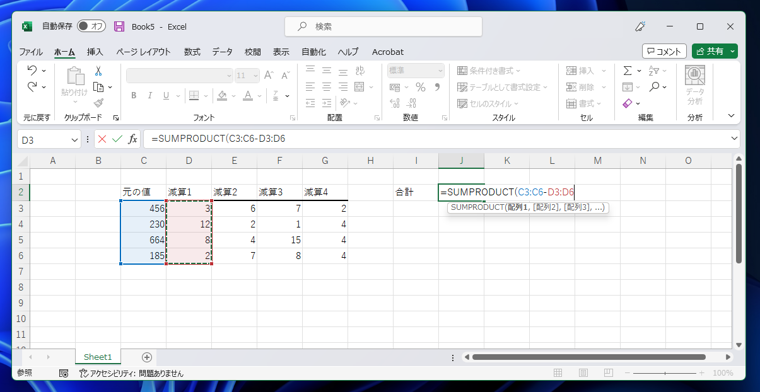Viewport: 760px width, 392px height.
Task: Click the Data Analysis icon
Action: (695, 75)
